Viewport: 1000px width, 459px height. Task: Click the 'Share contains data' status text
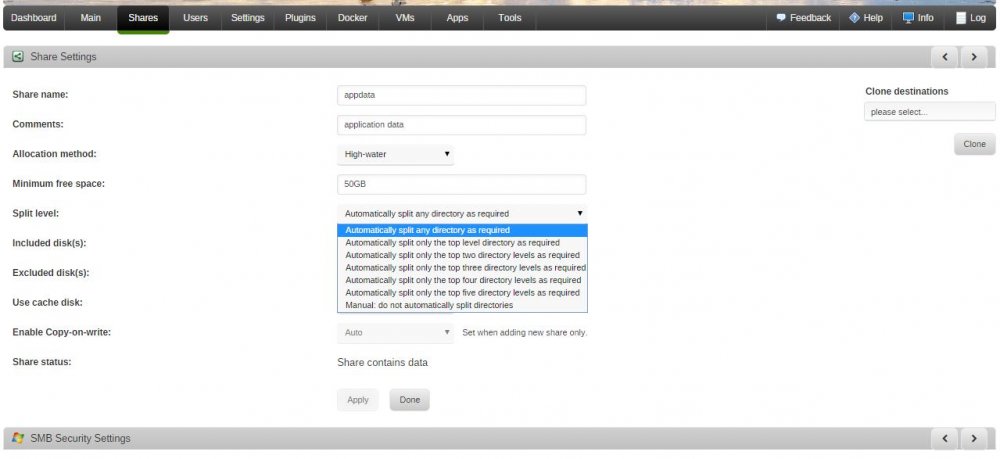pos(382,363)
